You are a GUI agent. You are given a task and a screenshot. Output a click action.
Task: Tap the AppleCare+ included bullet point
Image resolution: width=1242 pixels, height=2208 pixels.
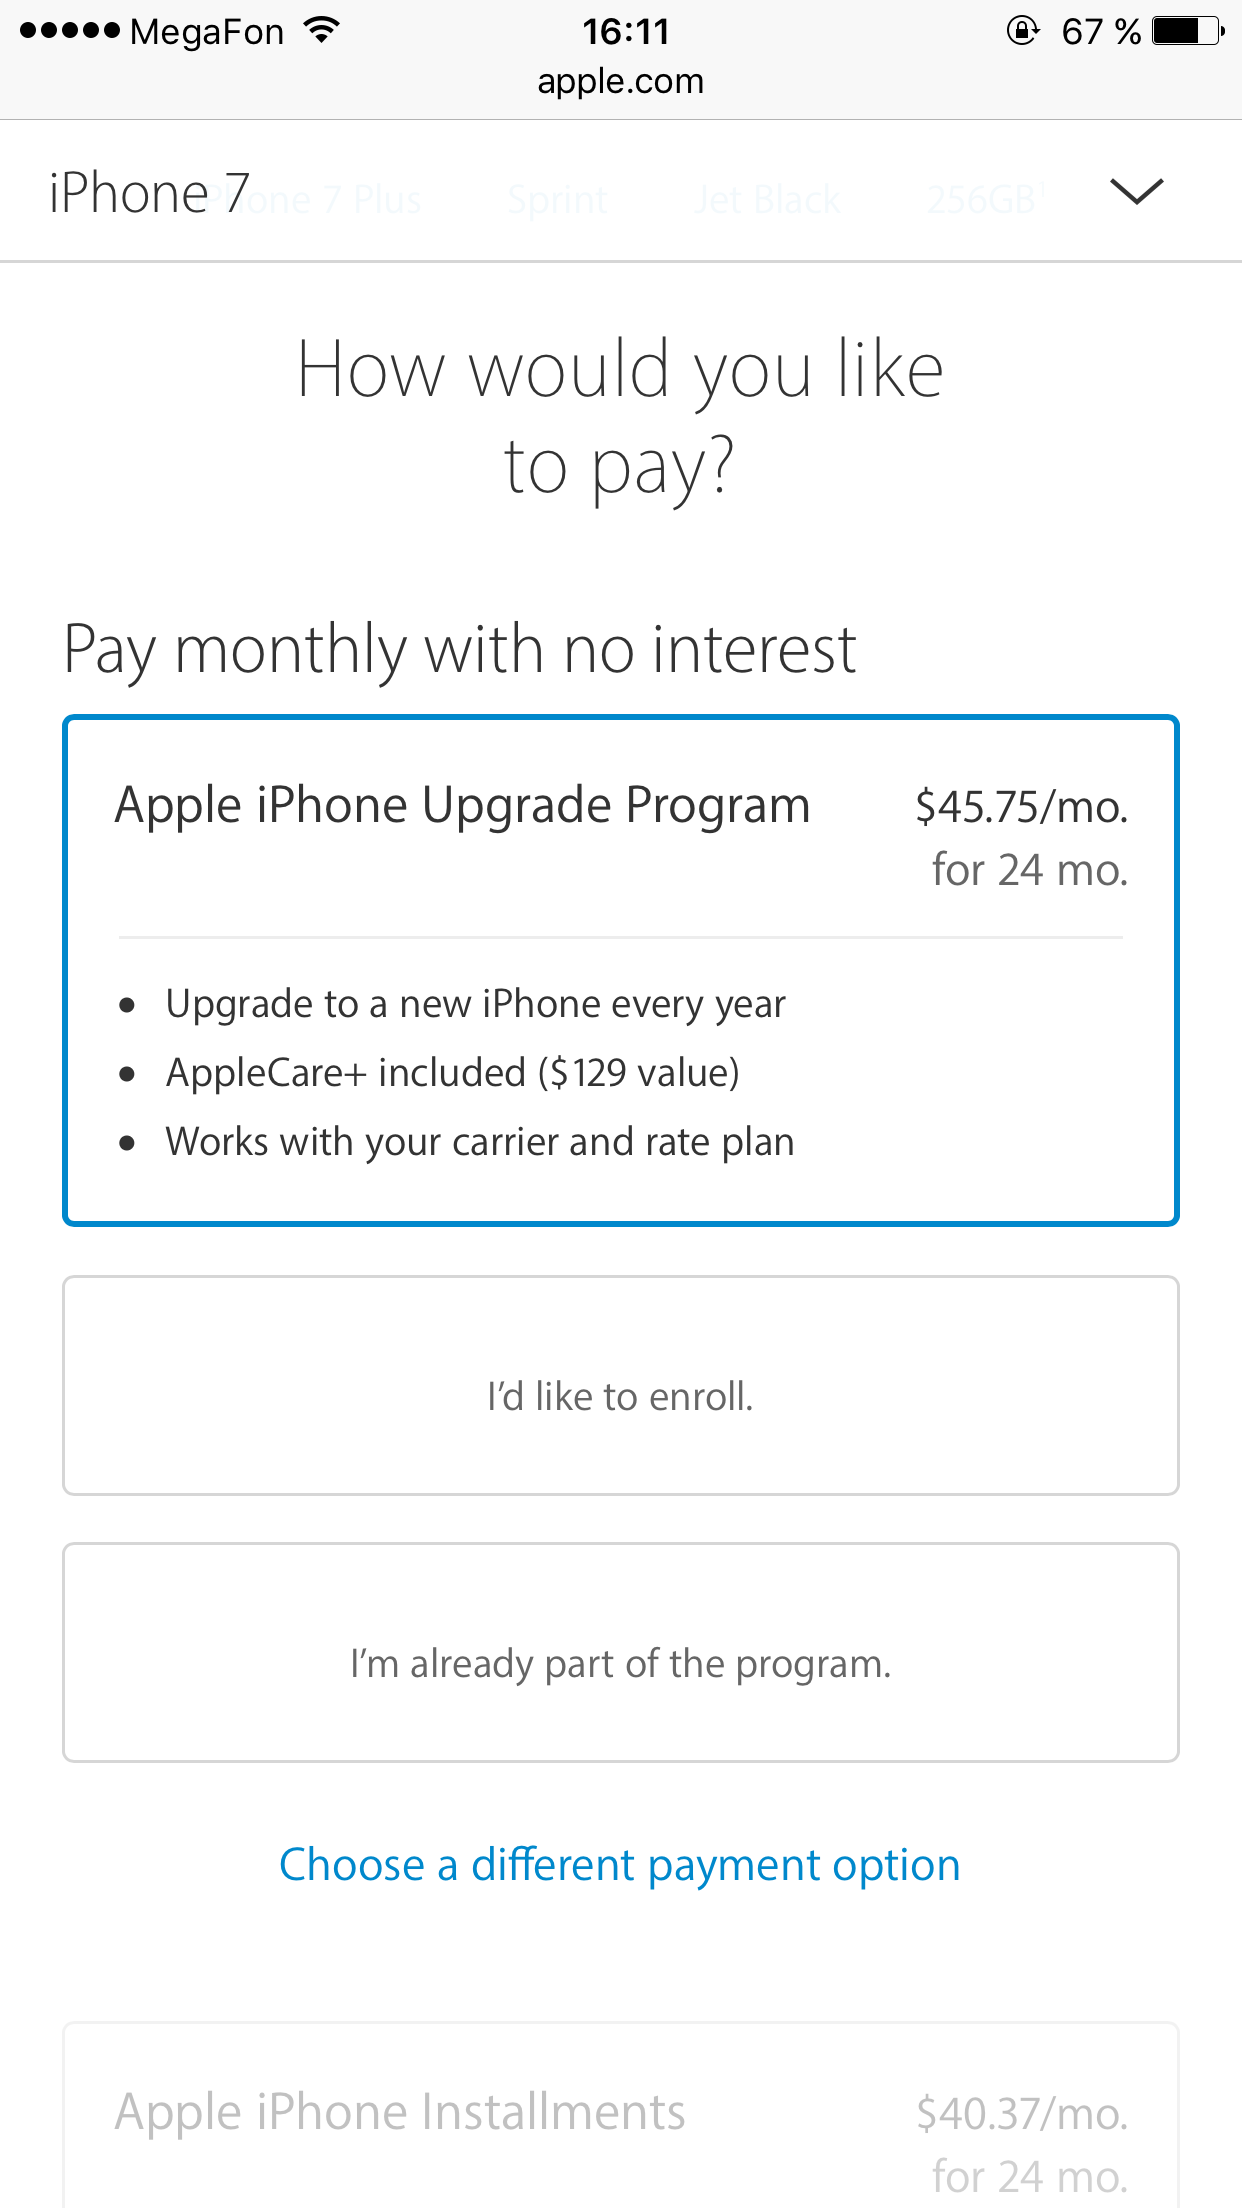[x=453, y=1073]
